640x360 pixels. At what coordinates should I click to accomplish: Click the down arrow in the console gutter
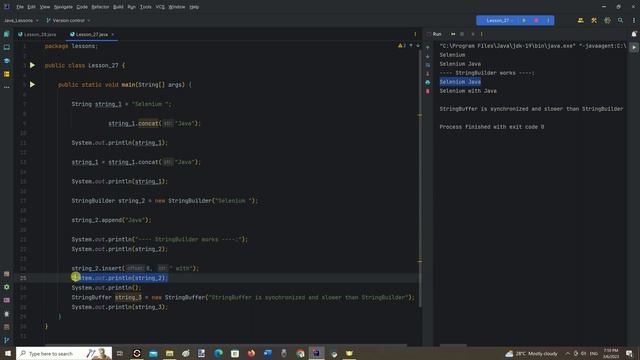428,56
